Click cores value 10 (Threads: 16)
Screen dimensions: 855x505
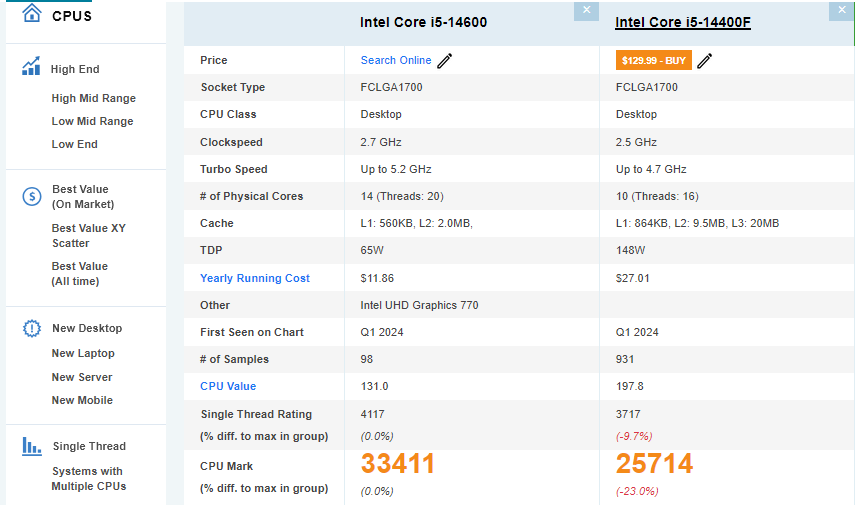click(x=657, y=196)
